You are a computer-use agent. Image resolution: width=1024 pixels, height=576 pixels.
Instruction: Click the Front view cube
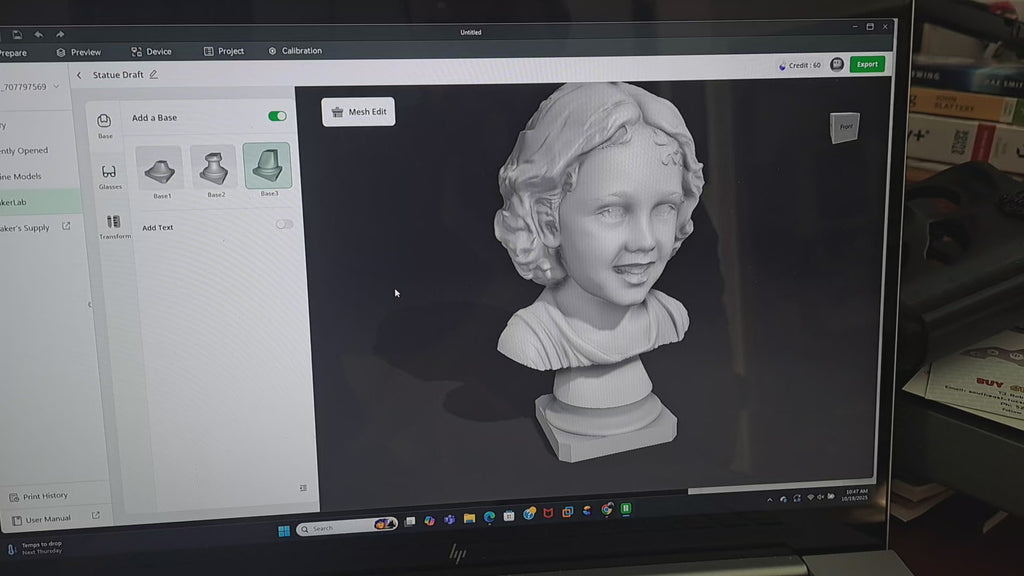pyautogui.click(x=846, y=127)
